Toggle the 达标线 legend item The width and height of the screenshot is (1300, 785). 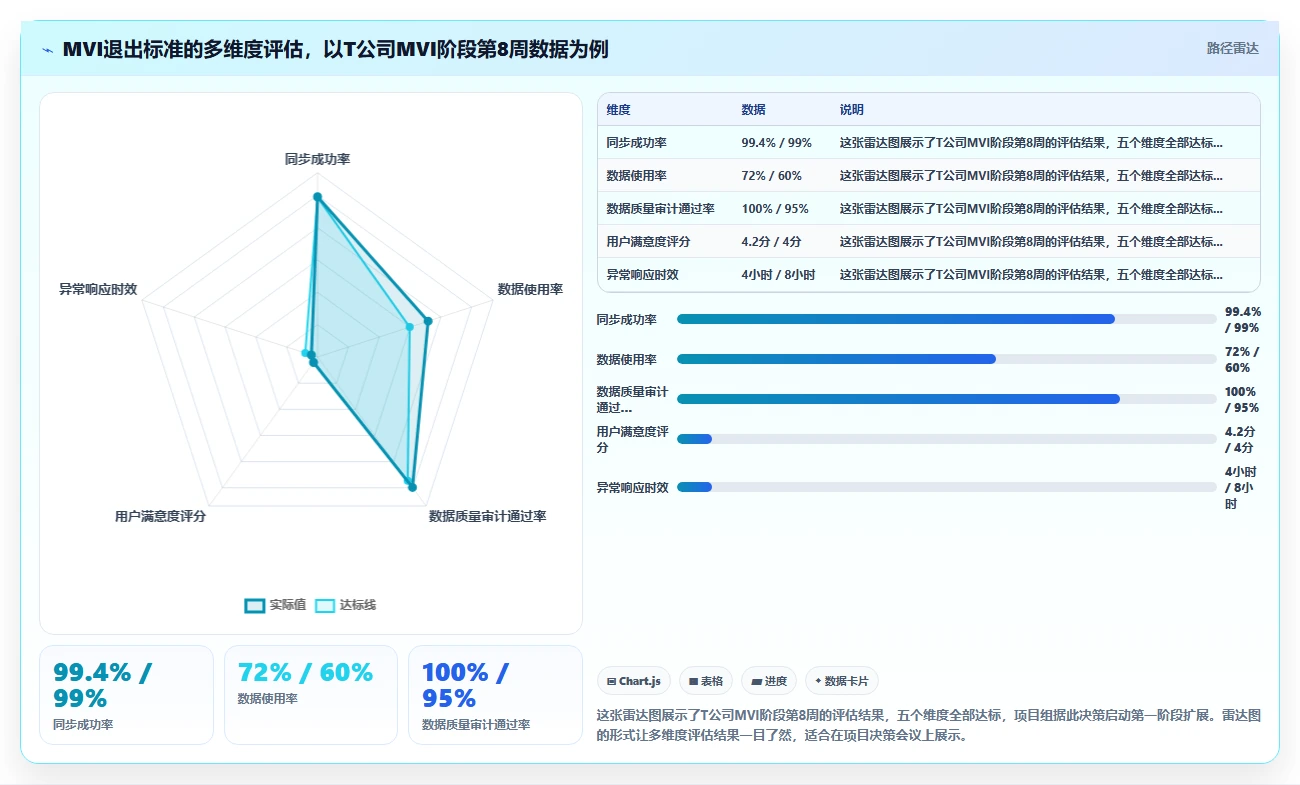point(345,605)
